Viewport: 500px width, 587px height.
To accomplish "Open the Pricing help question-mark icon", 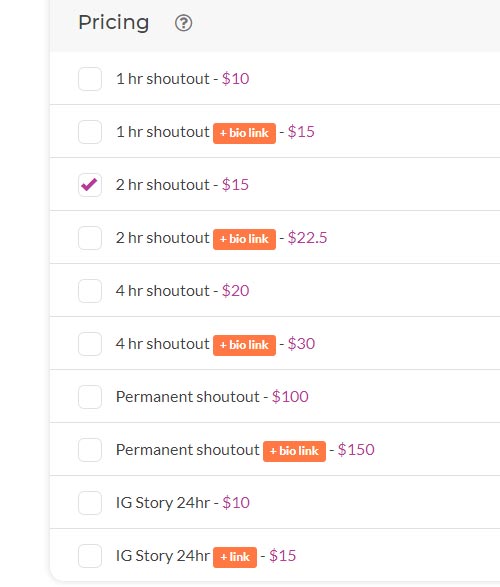I will click(183, 23).
